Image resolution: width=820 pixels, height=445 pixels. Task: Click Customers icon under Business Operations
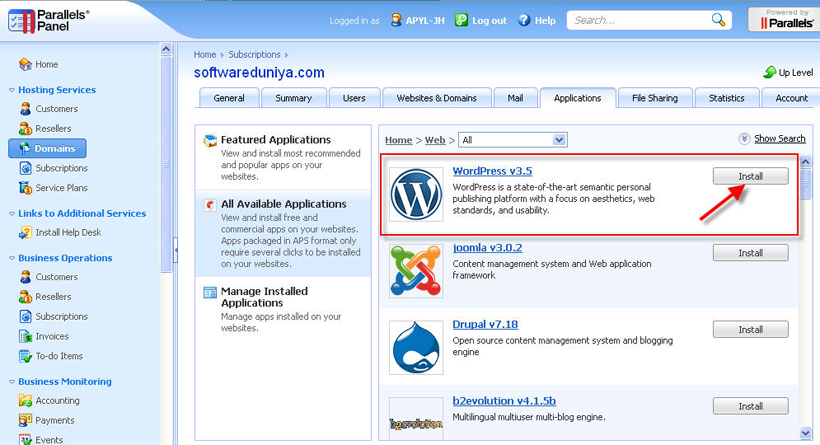(25, 277)
